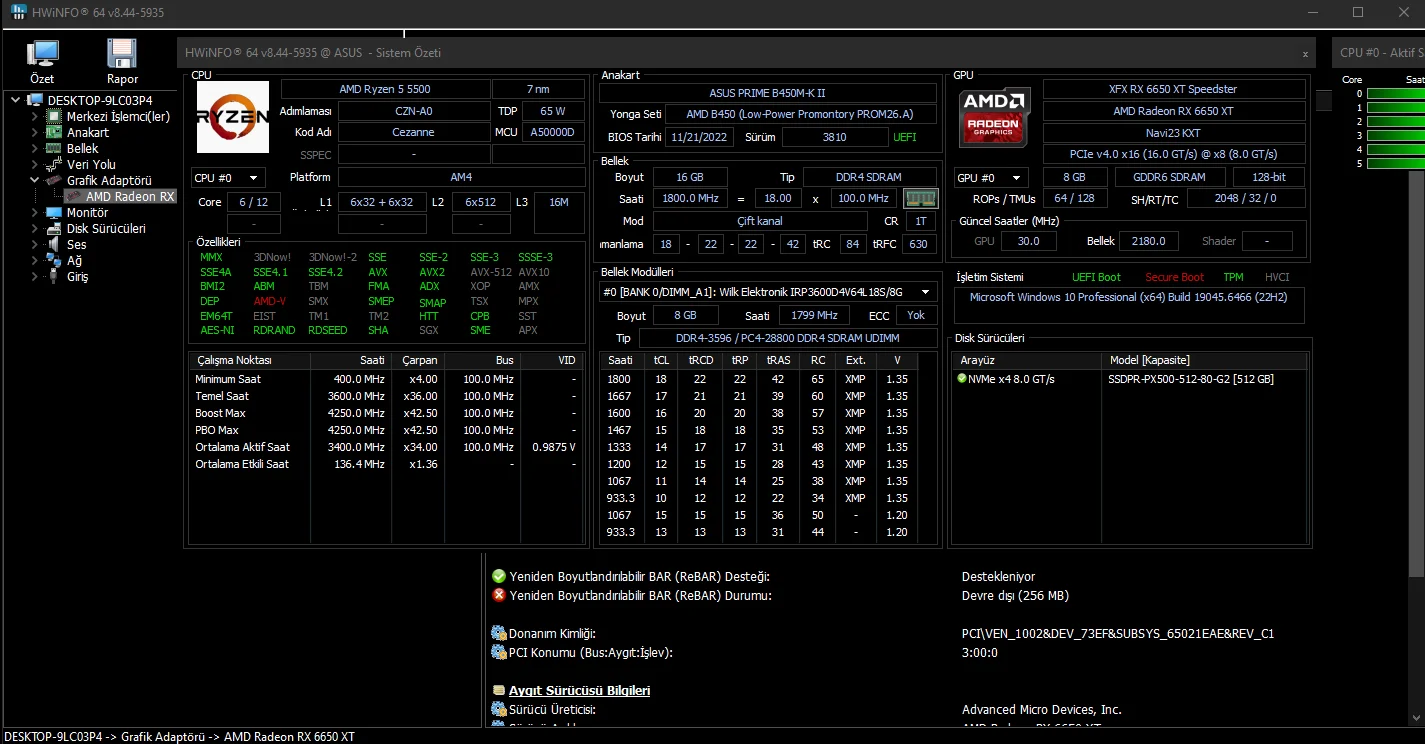1425x744 pixels.
Task: Click the Model [Kapasite] column header
Action: [x=1149, y=360]
